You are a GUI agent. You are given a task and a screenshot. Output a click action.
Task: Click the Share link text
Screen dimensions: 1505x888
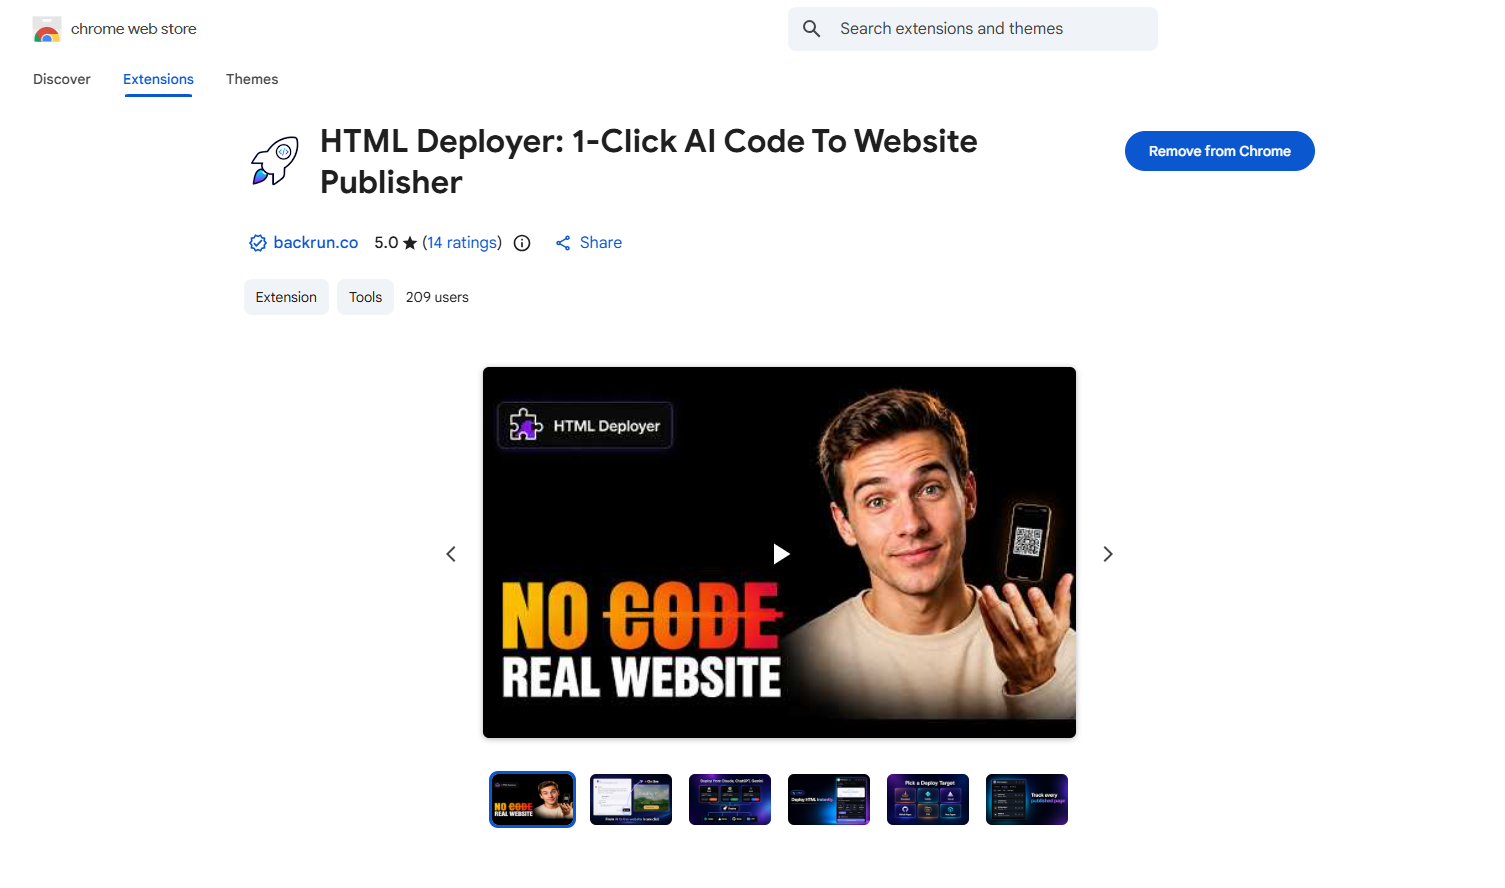click(x=600, y=243)
